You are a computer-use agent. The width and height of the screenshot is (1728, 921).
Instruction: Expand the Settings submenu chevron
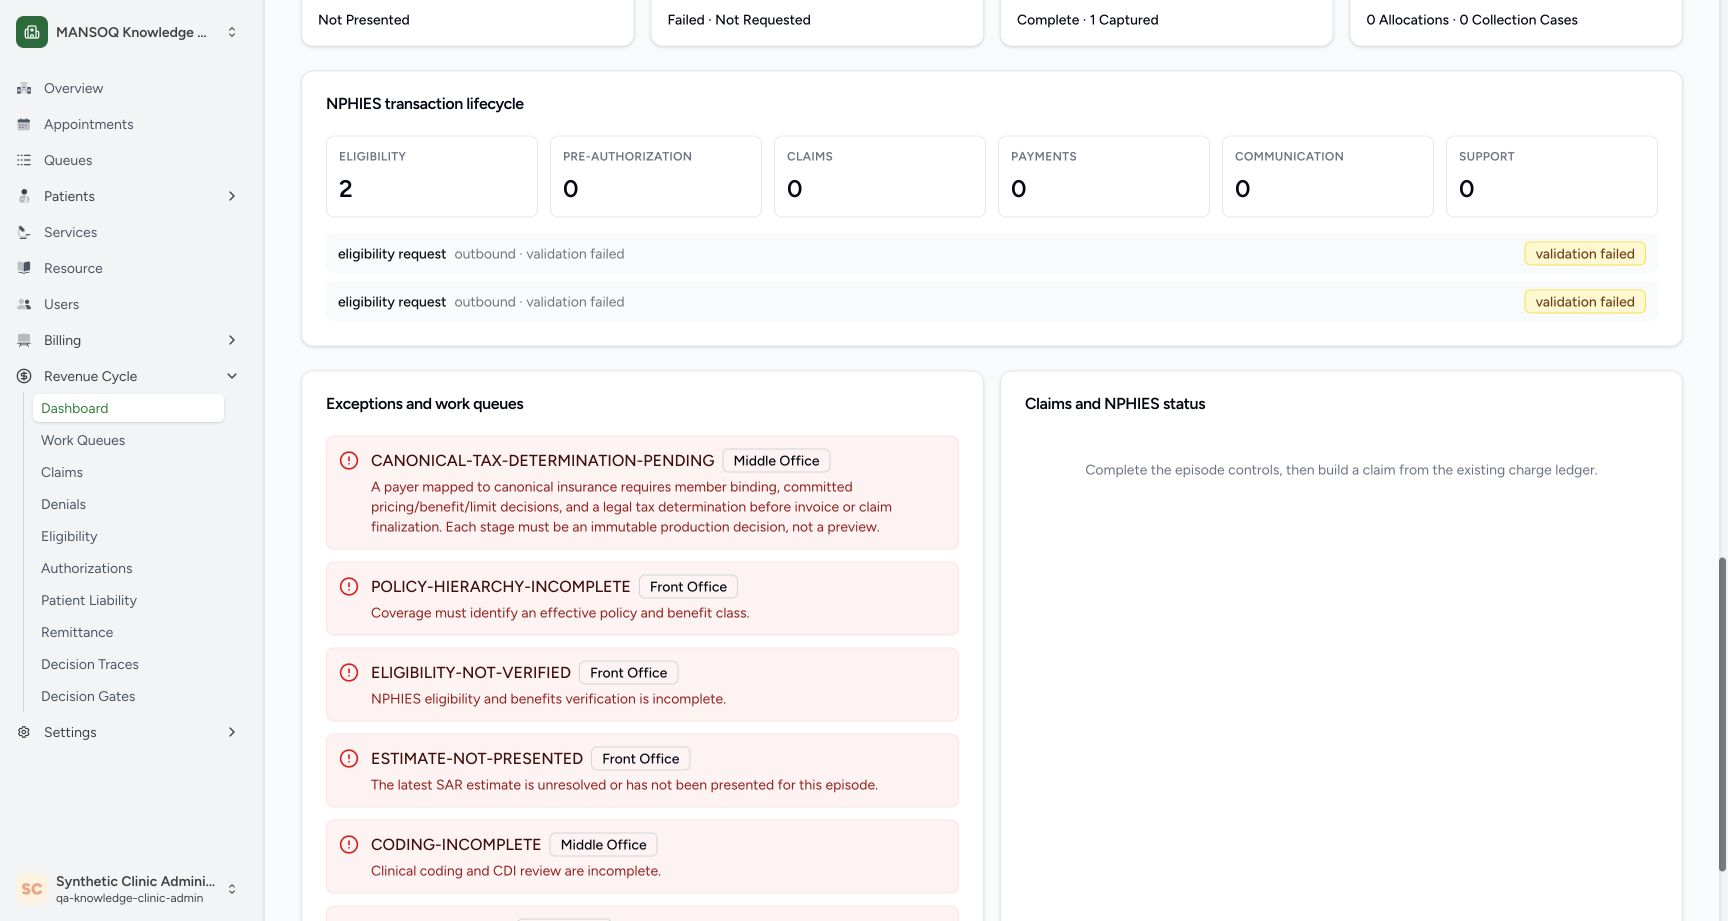click(x=232, y=732)
